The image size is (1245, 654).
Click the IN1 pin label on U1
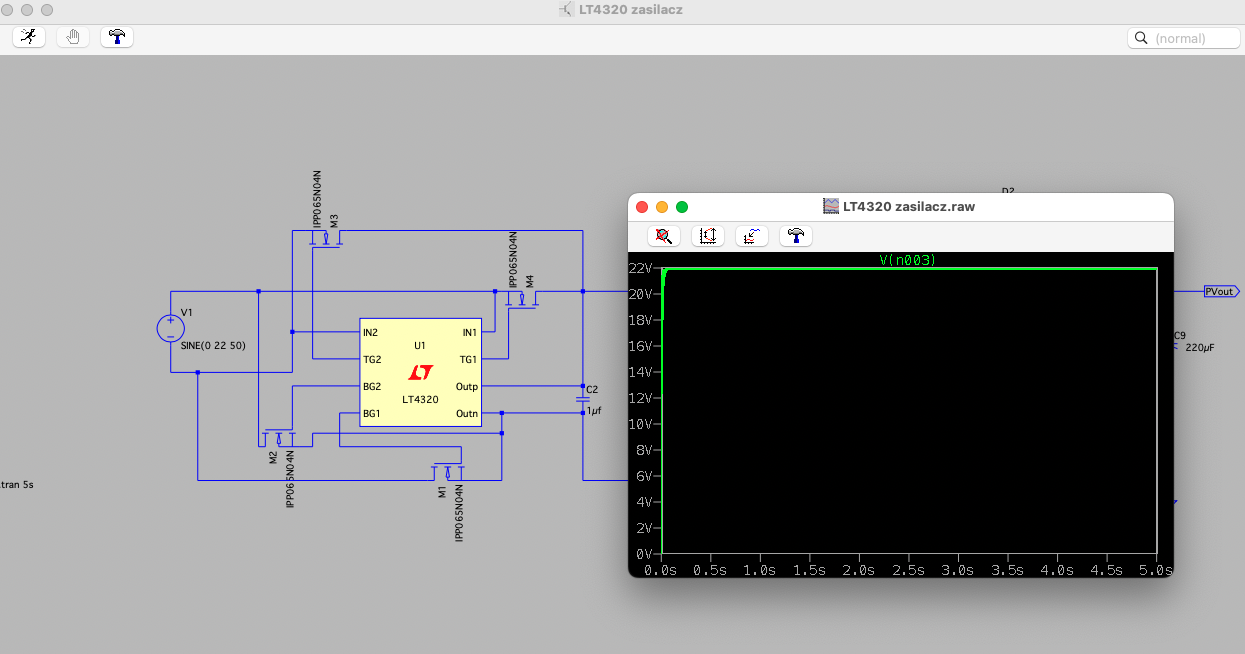click(470, 332)
